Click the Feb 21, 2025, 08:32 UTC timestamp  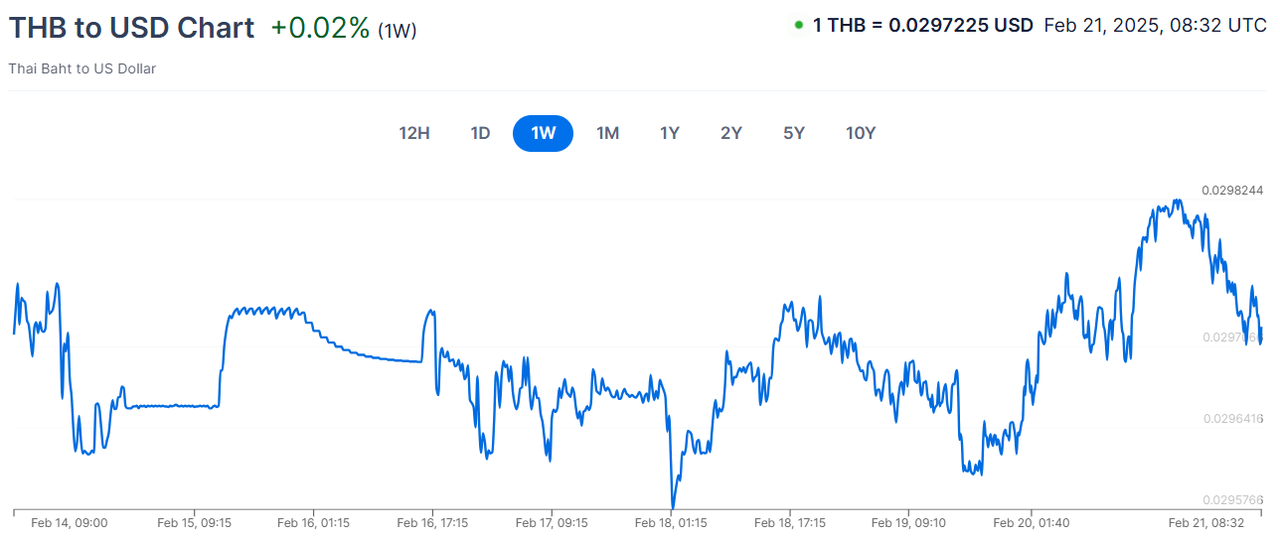pos(1155,26)
